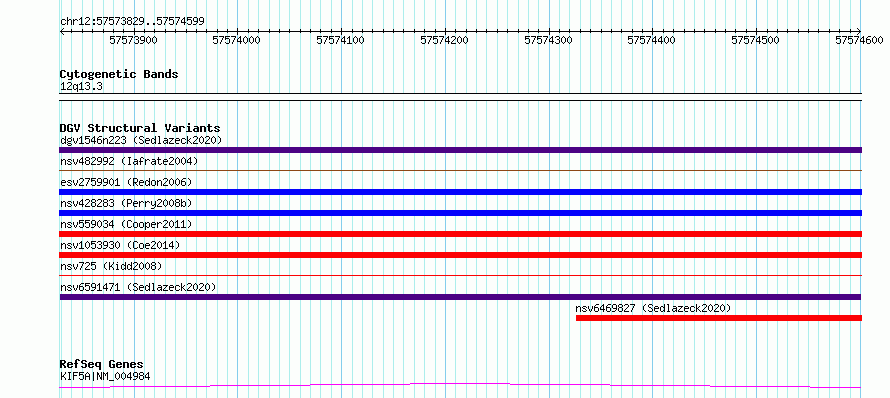Select the nsv559034 (Cooper2011) label
Viewport: 890px width, 398px height.
pyautogui.click(x=126, y=224)
